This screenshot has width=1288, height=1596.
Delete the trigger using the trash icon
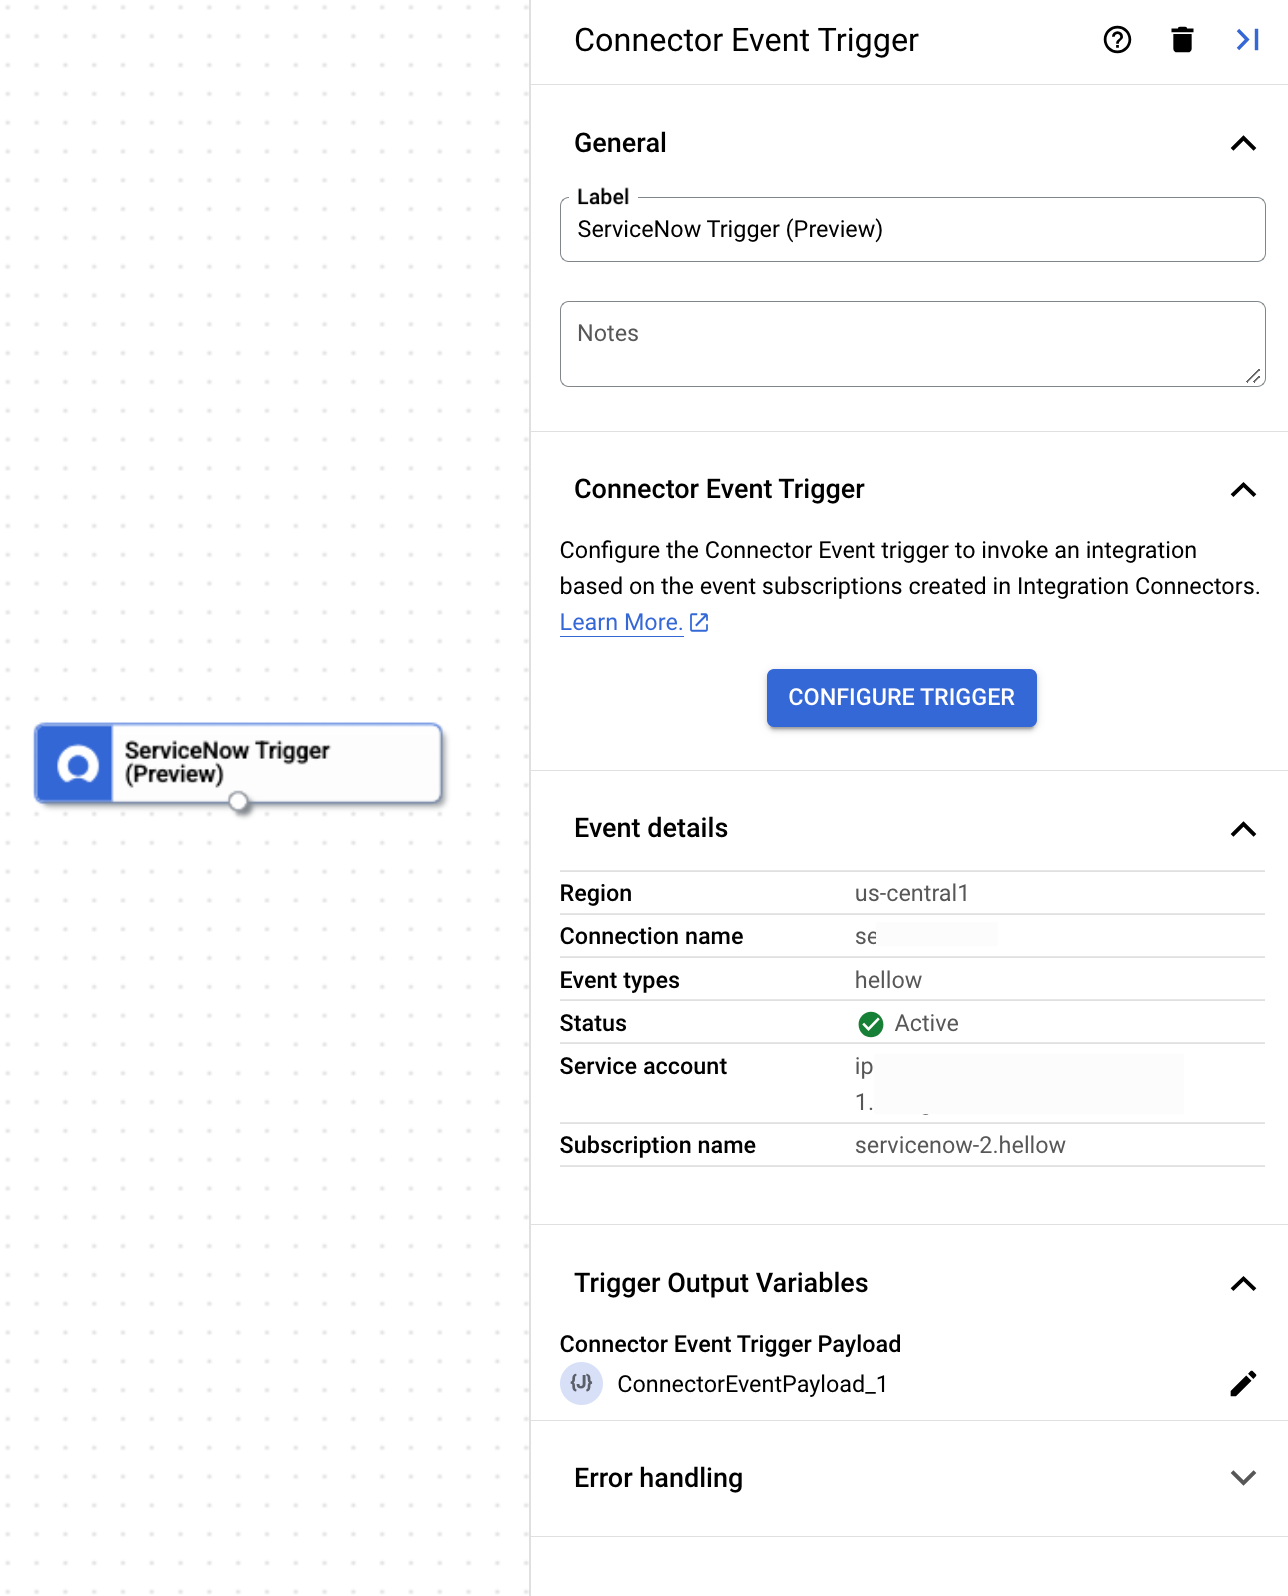(1181, 40)
